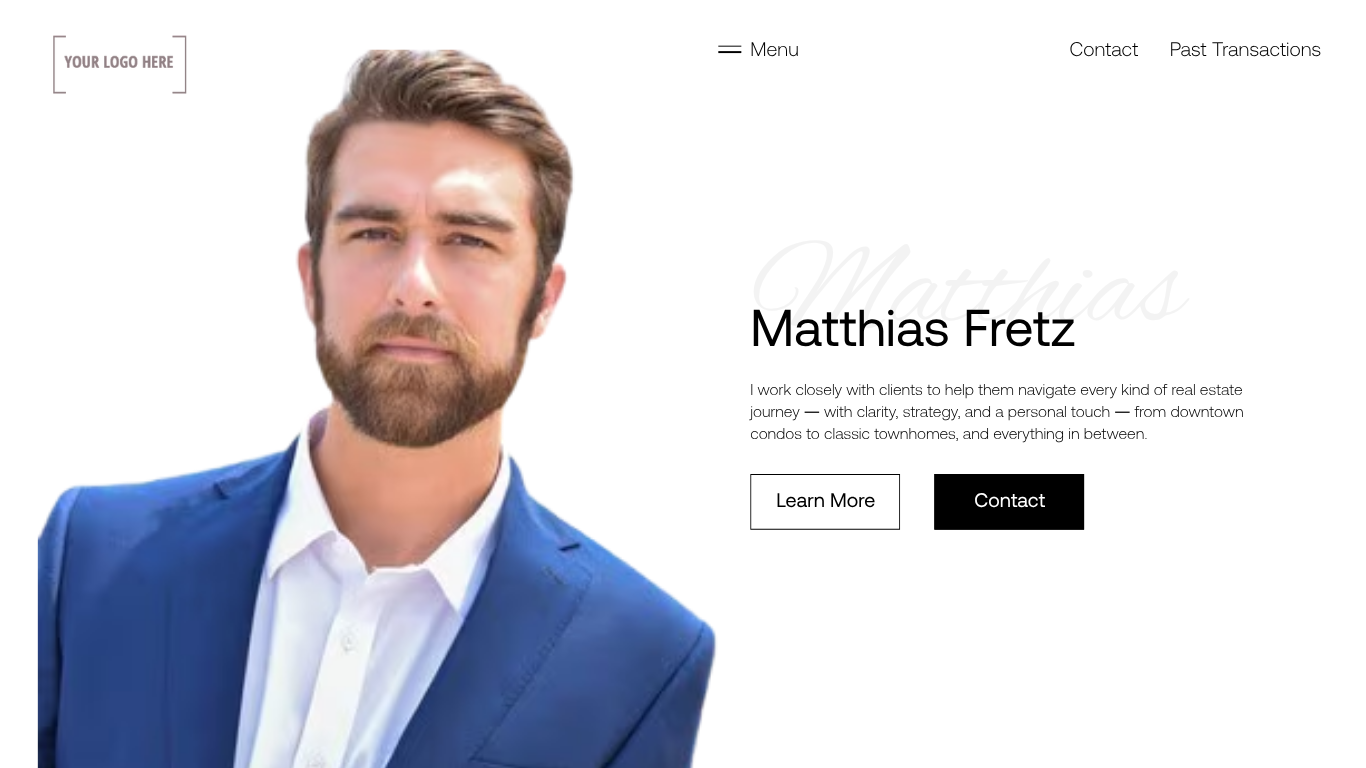The image size is (1366, 768).
Task: Click the "YOUR LOGO HERE" placeholder logo
Action: (x=120, y=64)
